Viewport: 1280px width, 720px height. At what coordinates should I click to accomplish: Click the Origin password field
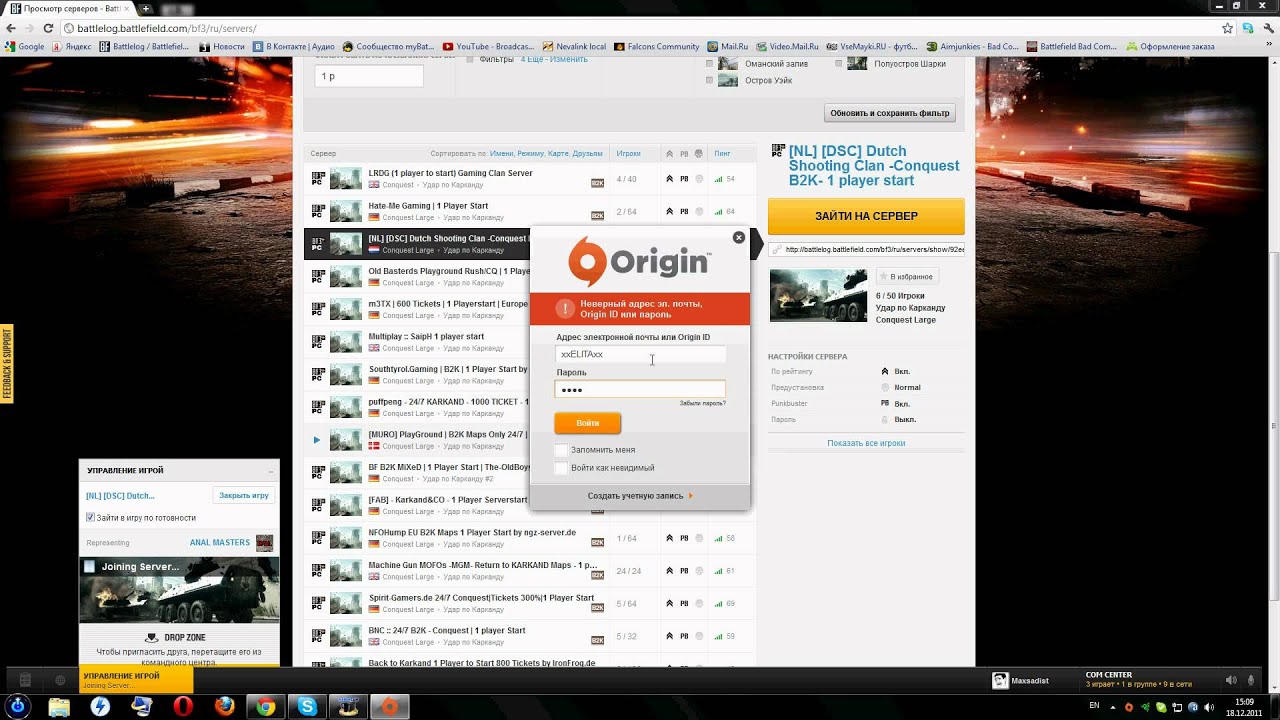640,390
